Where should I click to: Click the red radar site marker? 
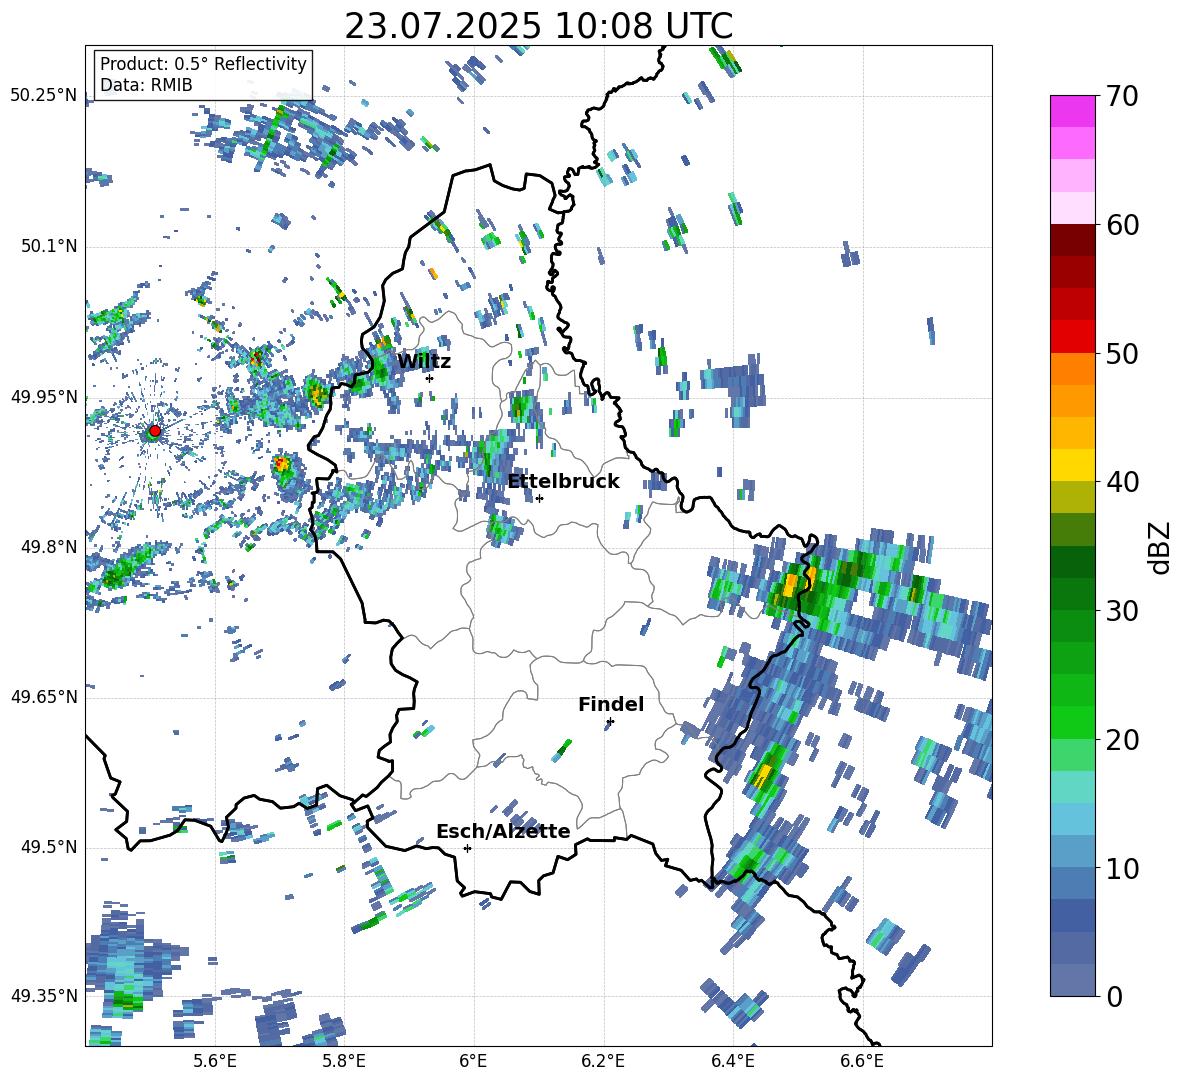[155, 431]
